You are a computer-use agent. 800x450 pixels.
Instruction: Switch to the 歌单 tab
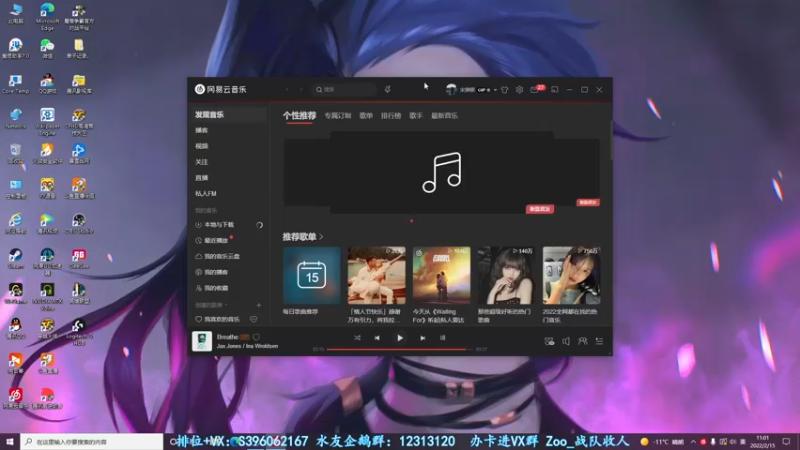366,116
